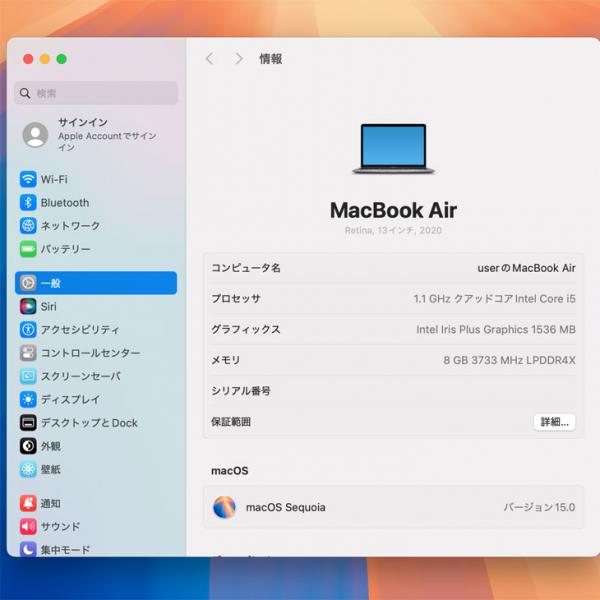Open スクリーンセーバ settings icon
The width and height of the screenshot is (600, 600).
point(28,376)
